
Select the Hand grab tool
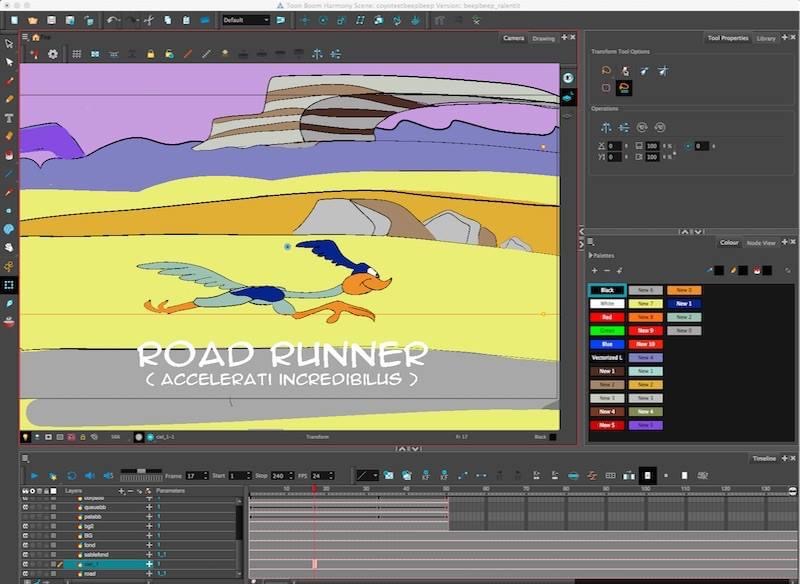coord(9,247)
